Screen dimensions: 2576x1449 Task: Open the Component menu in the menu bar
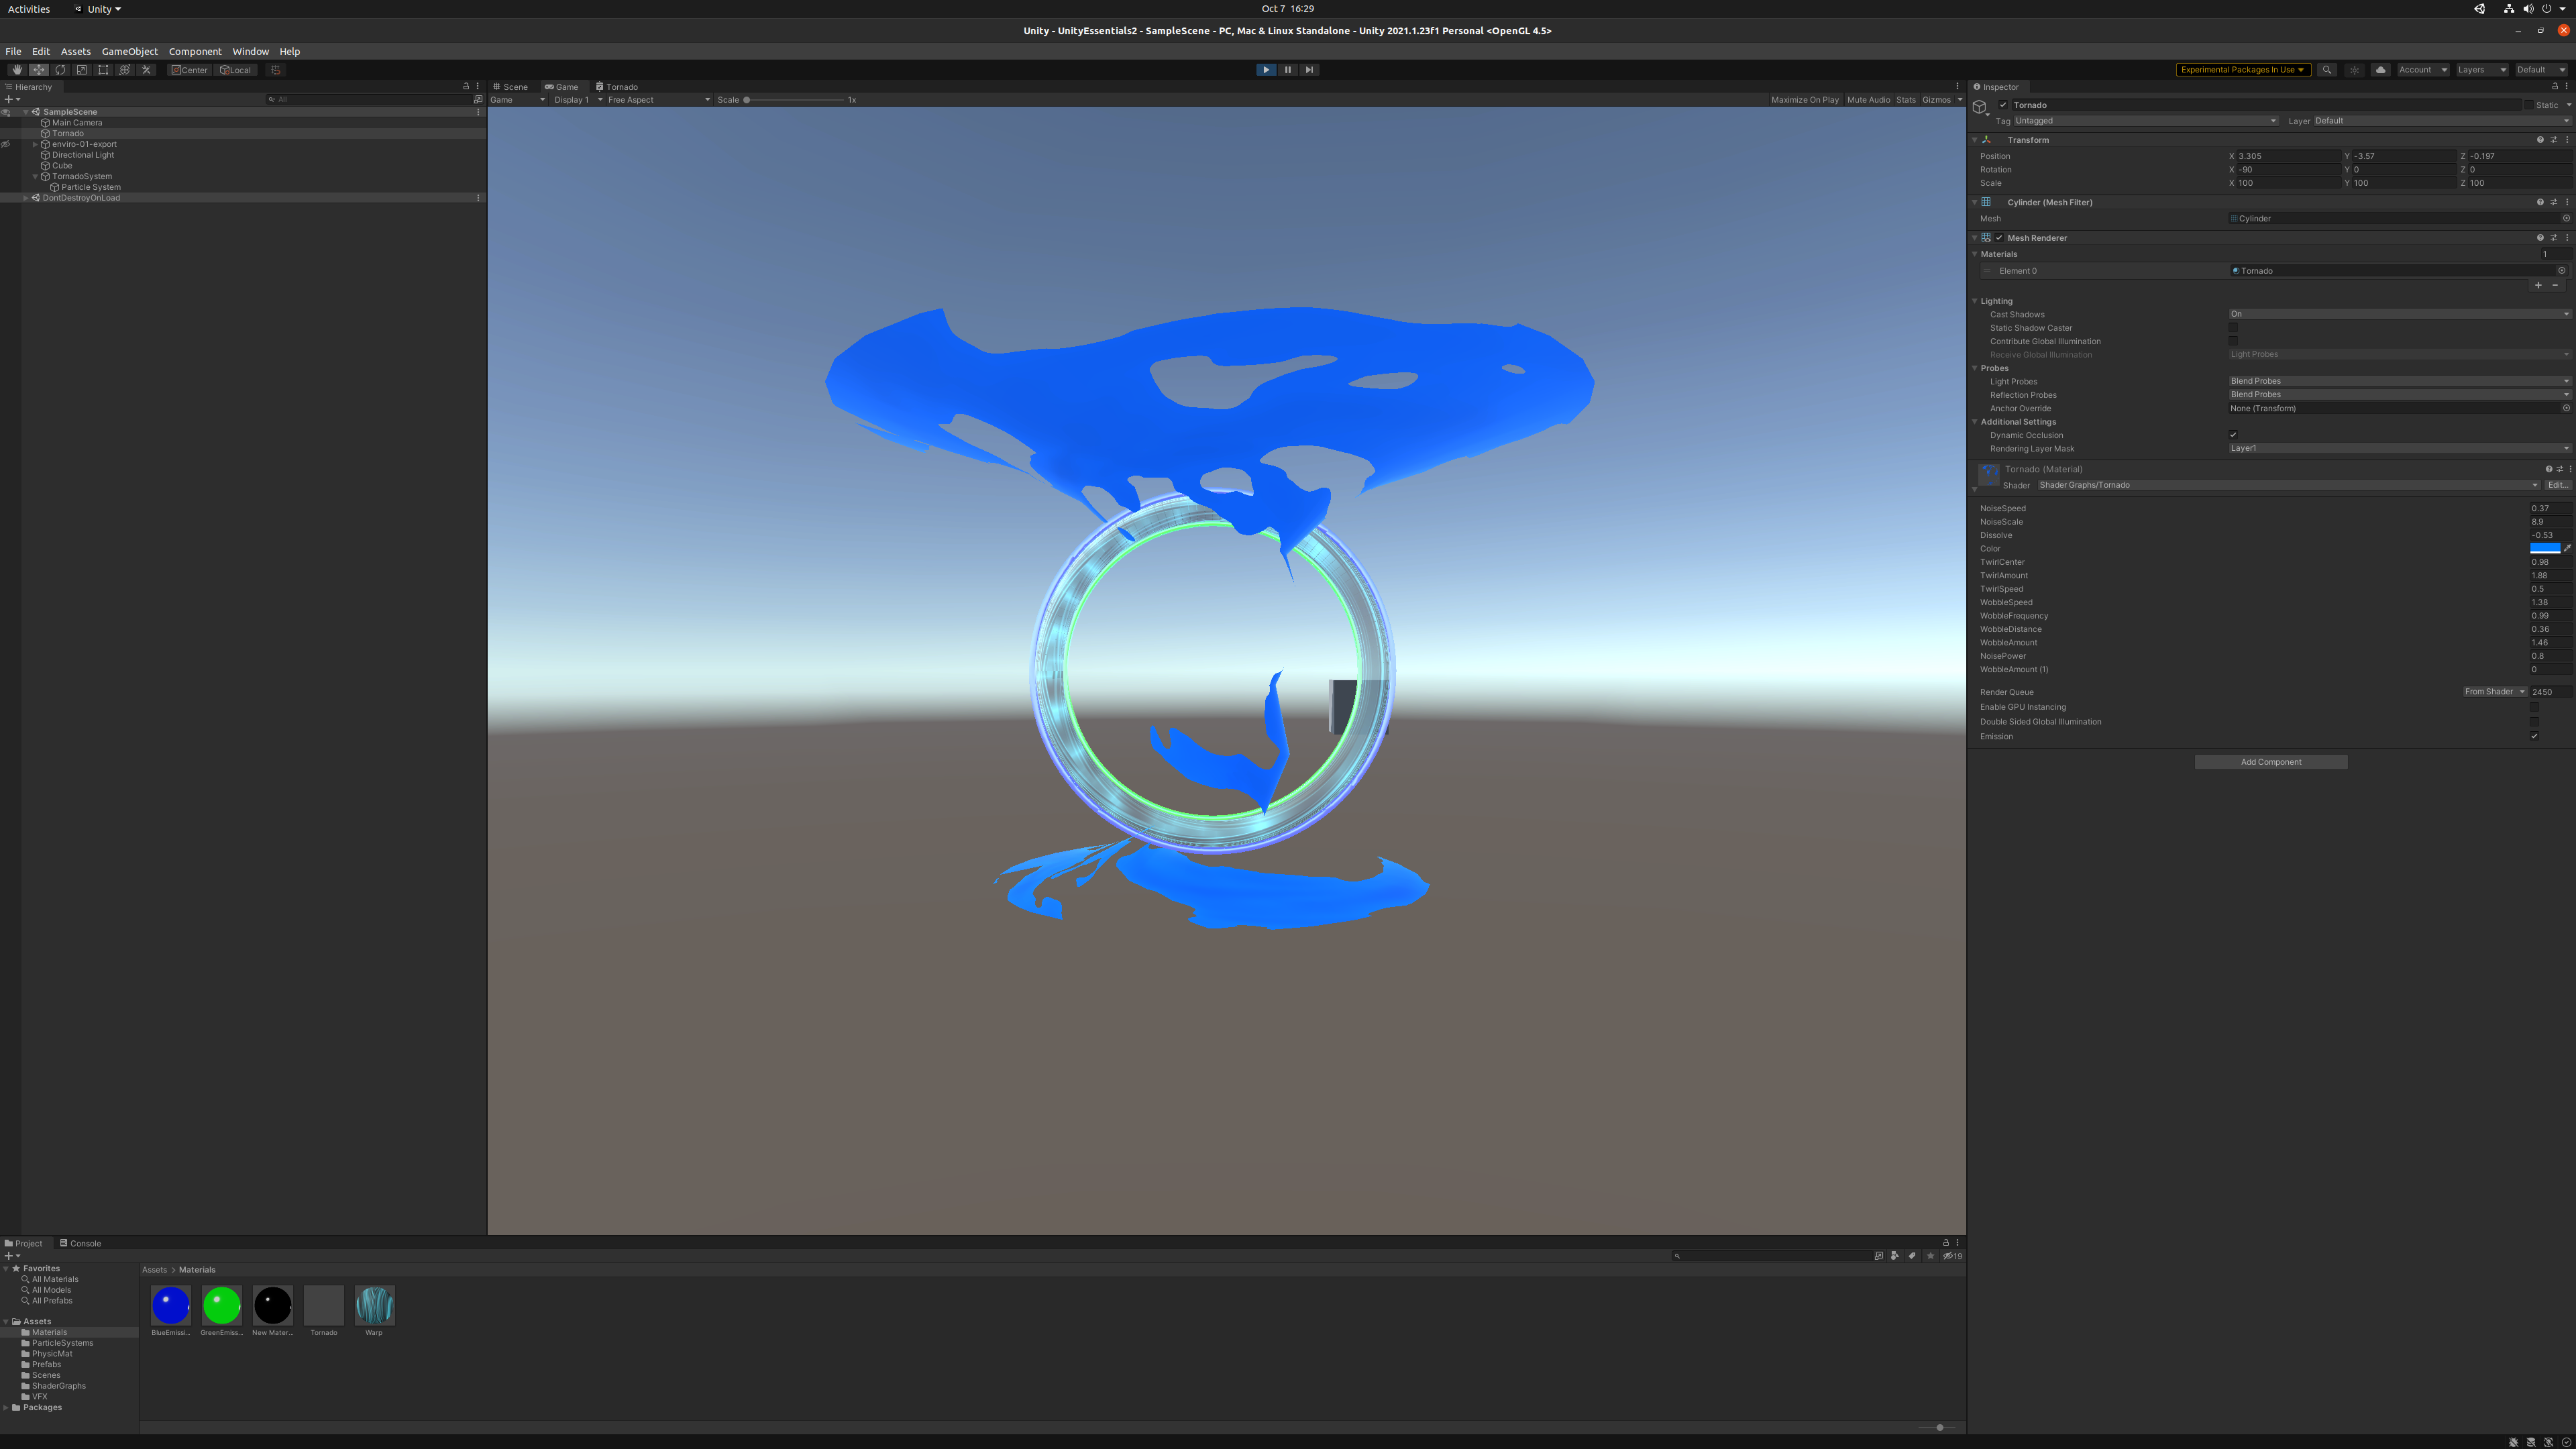point(195,50)
